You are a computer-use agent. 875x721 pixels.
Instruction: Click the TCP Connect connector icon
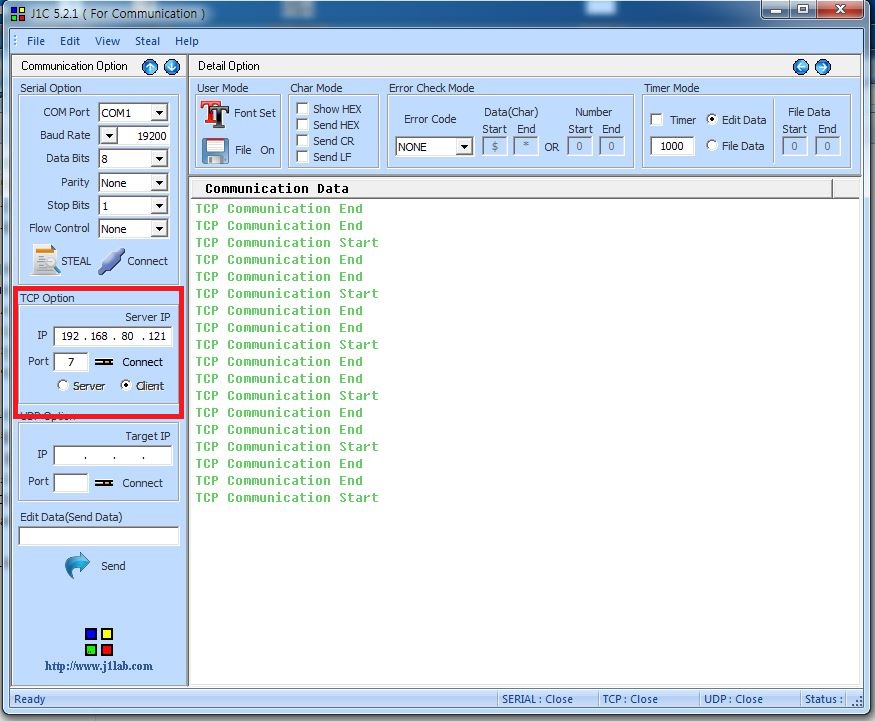pos(104,362)
